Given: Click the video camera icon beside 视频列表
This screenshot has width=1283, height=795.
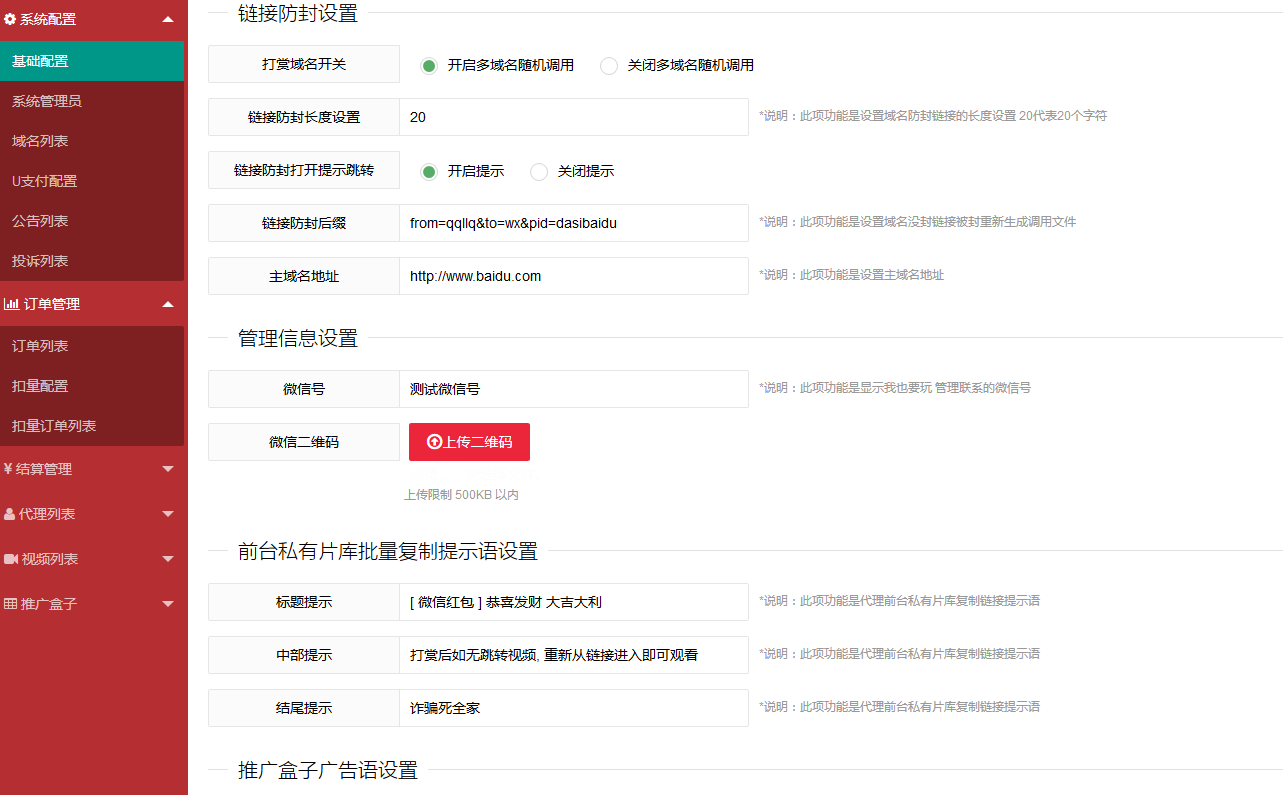Looking at the screenshot, I should click(11, 559).
